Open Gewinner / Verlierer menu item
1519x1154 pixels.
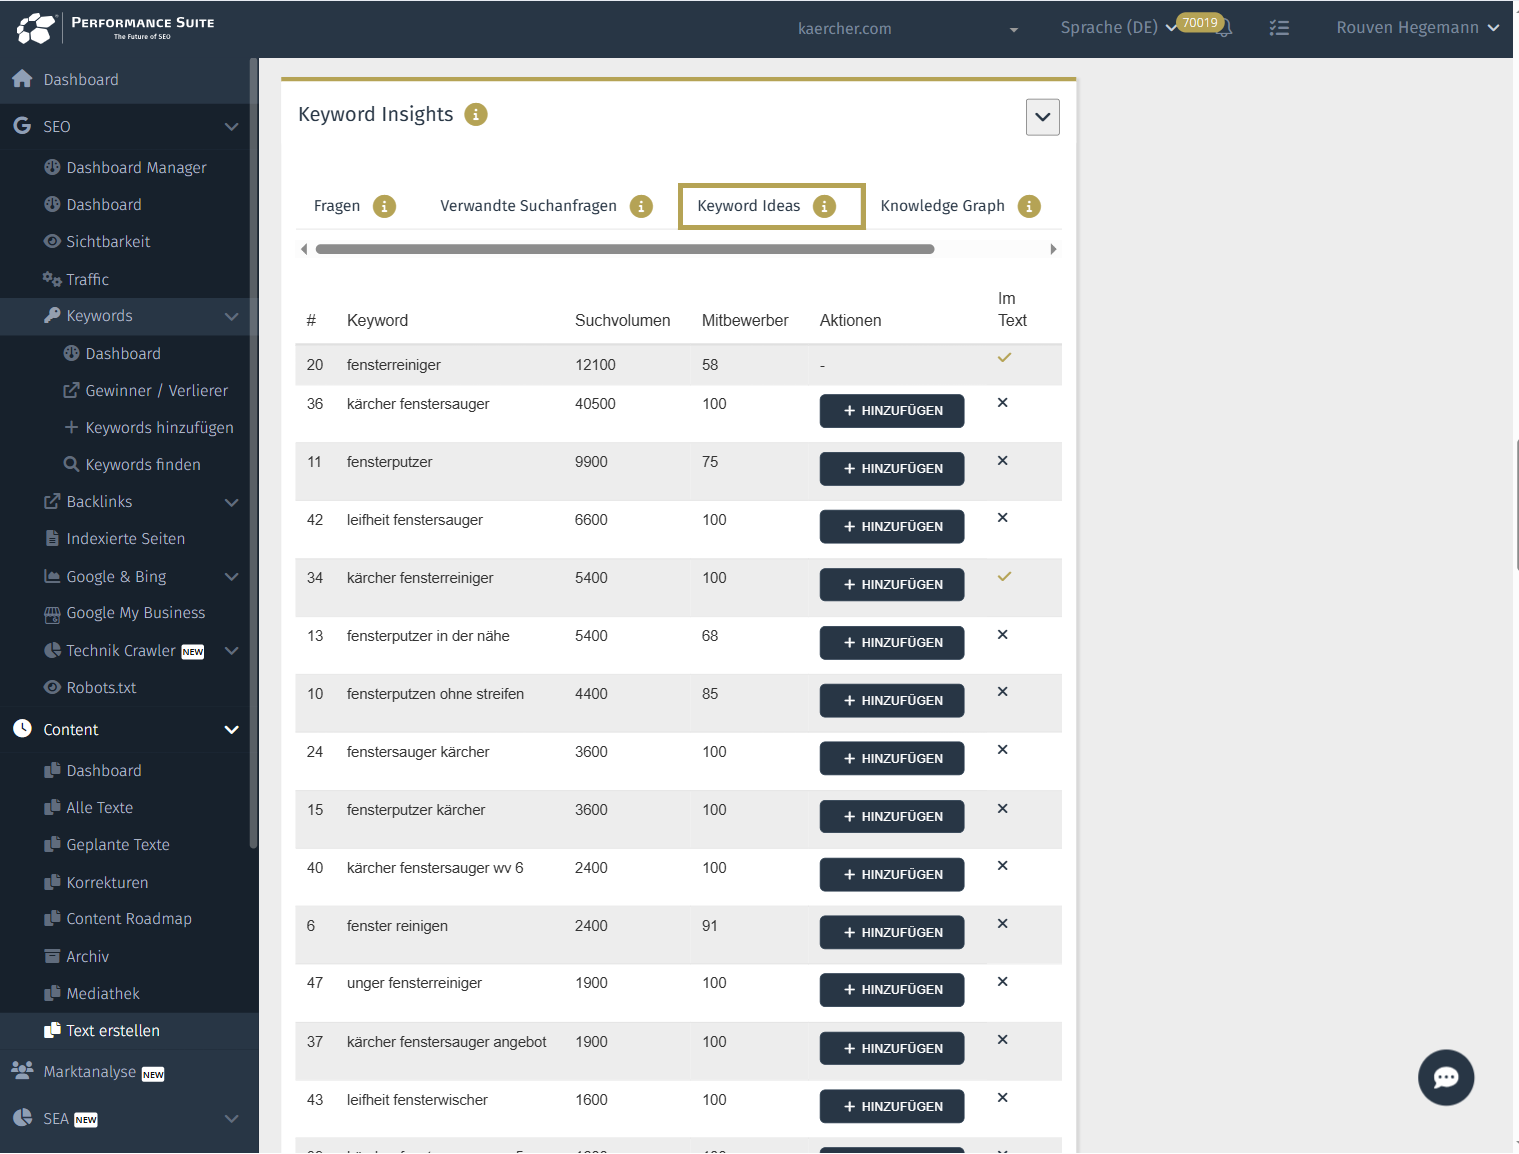(157, 391)
